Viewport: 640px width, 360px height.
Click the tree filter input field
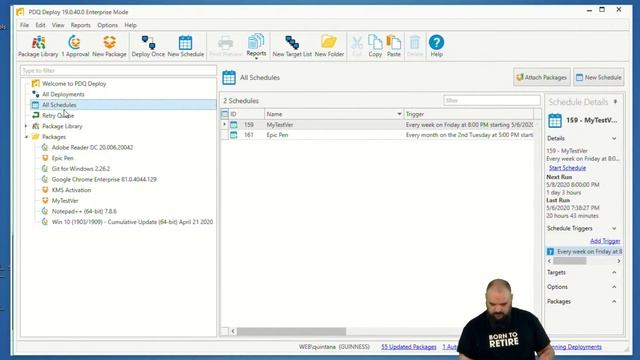point(118,71)
